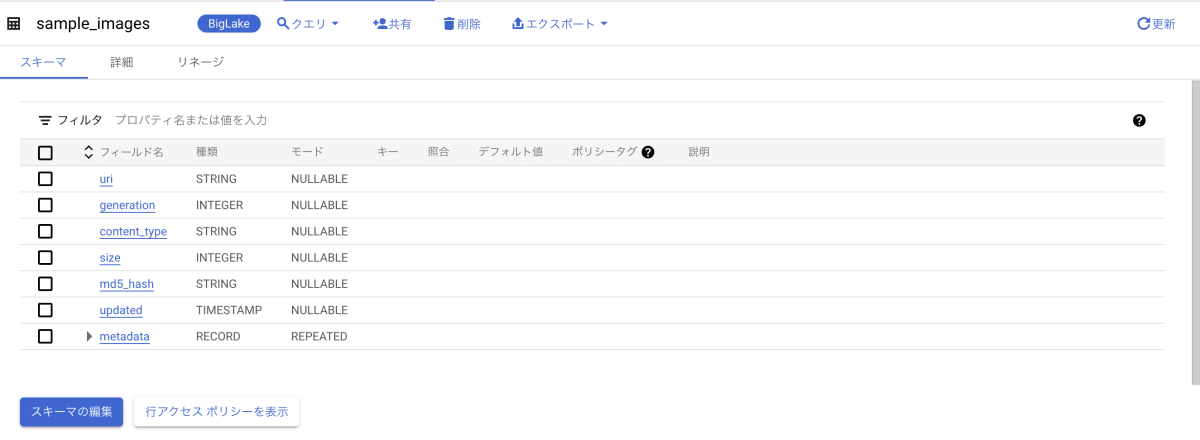Check the updated row checkbox
The height and width of the screenshot is (440, 1200).
point(45,310)
